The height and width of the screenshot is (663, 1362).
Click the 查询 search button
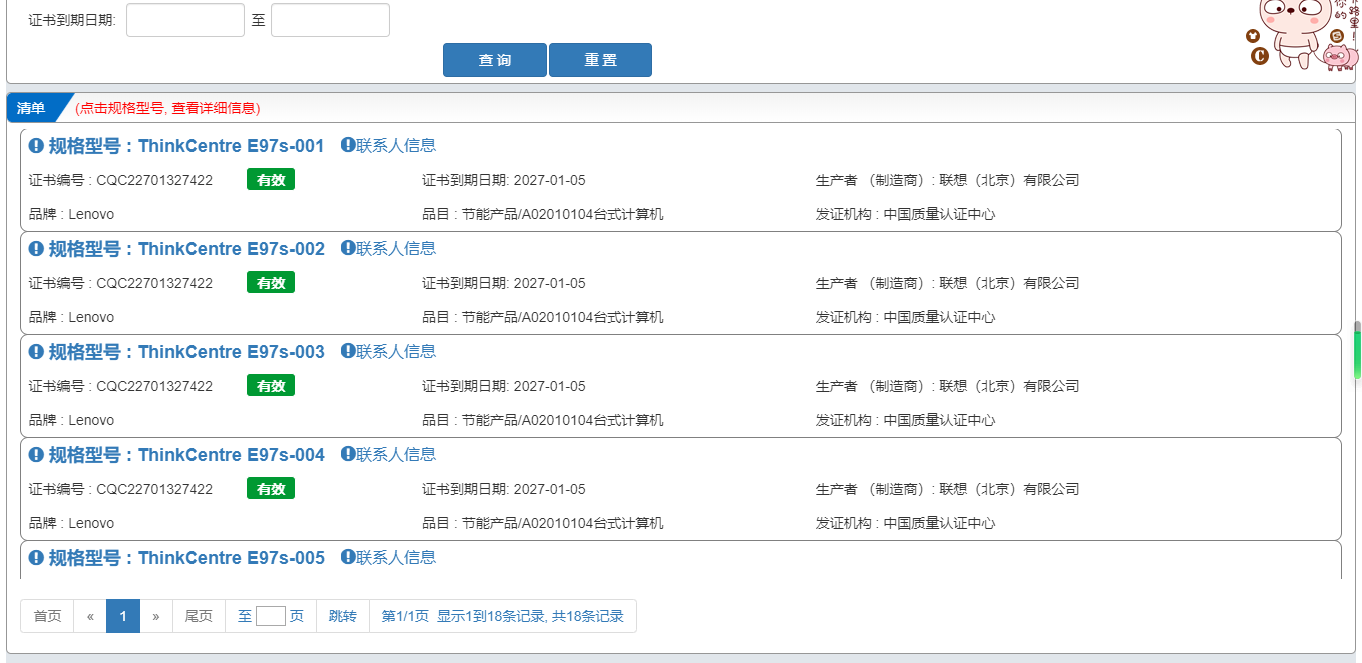pos(495,60)
